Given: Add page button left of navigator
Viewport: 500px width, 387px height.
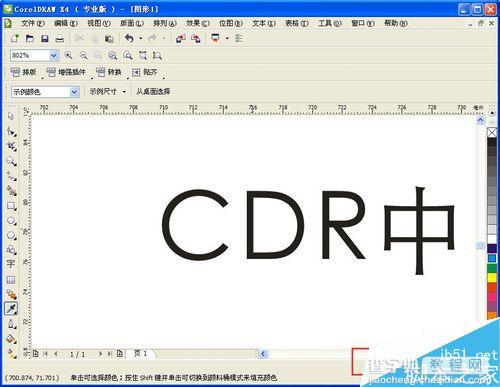Looking at the screenshot, I should 36,354.
